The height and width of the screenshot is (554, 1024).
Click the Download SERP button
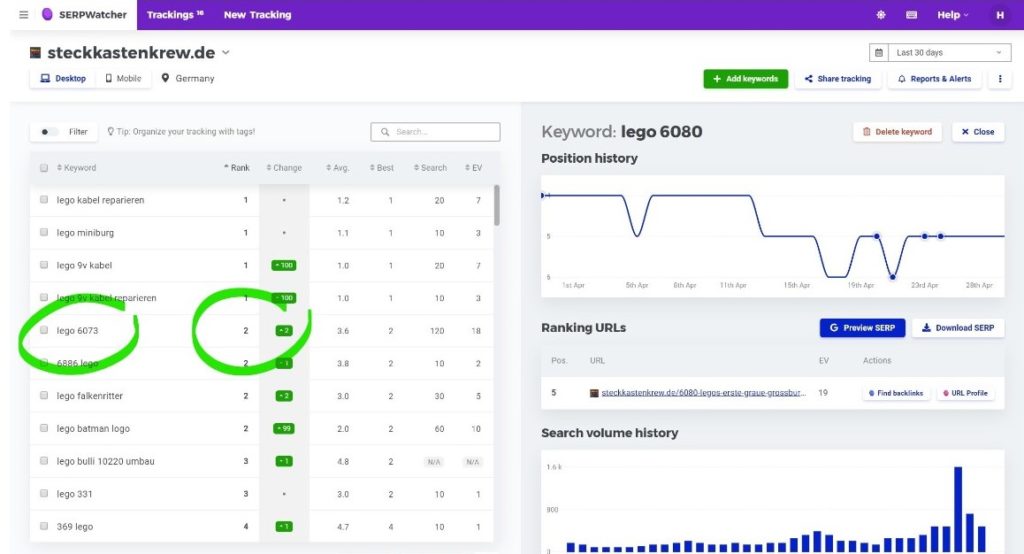958,327
